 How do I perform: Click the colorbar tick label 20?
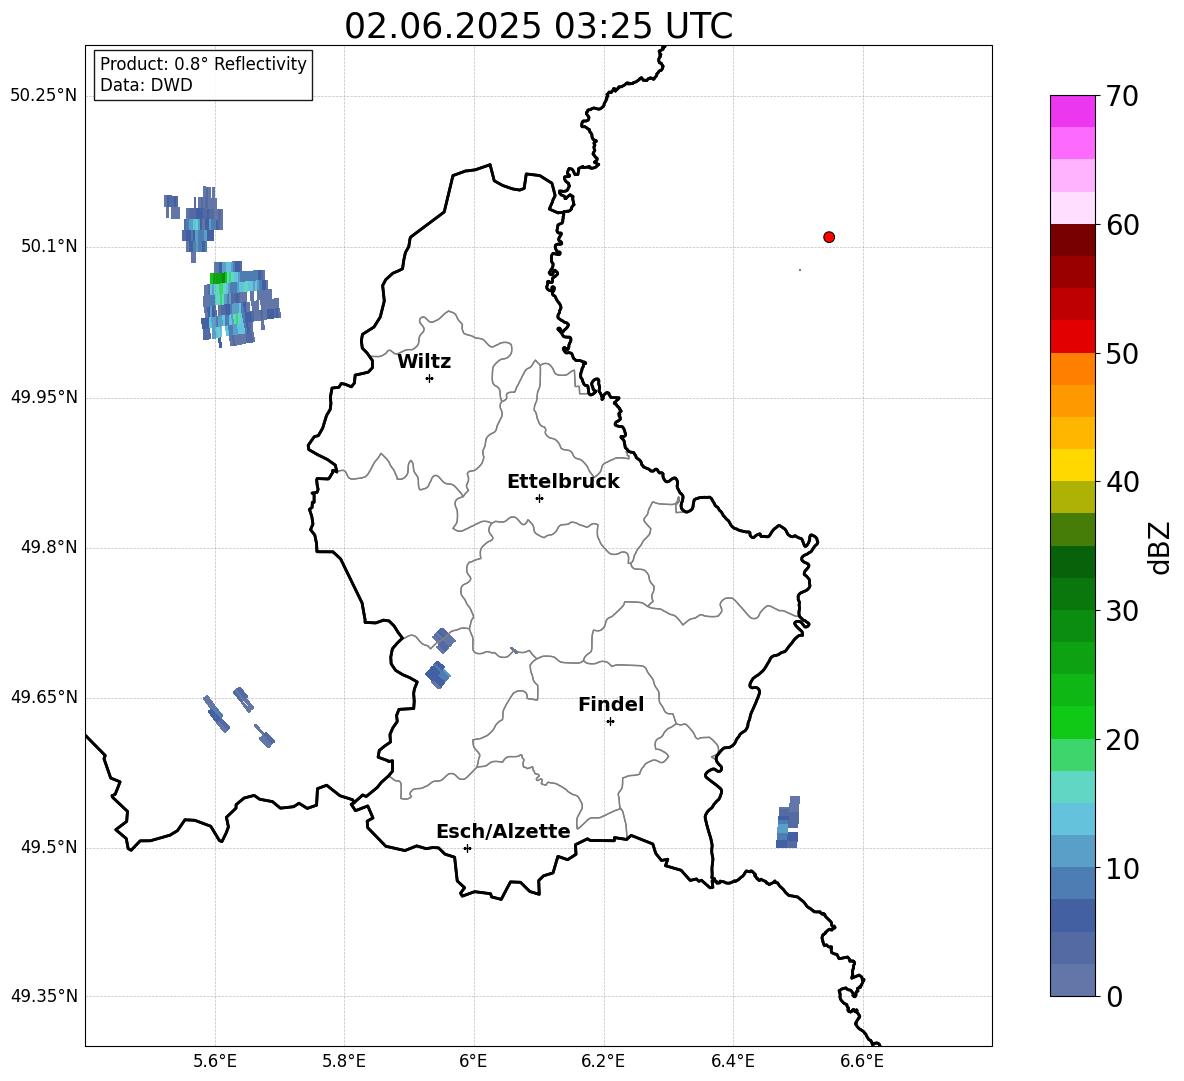(x=1122, y=740)
